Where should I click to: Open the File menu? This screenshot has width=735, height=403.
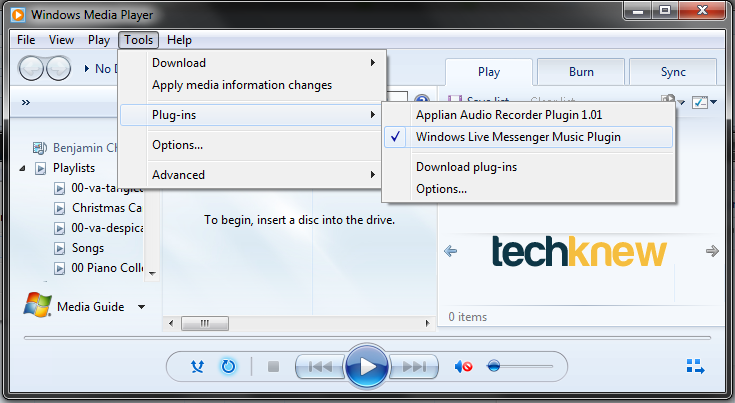pos(26,40)
